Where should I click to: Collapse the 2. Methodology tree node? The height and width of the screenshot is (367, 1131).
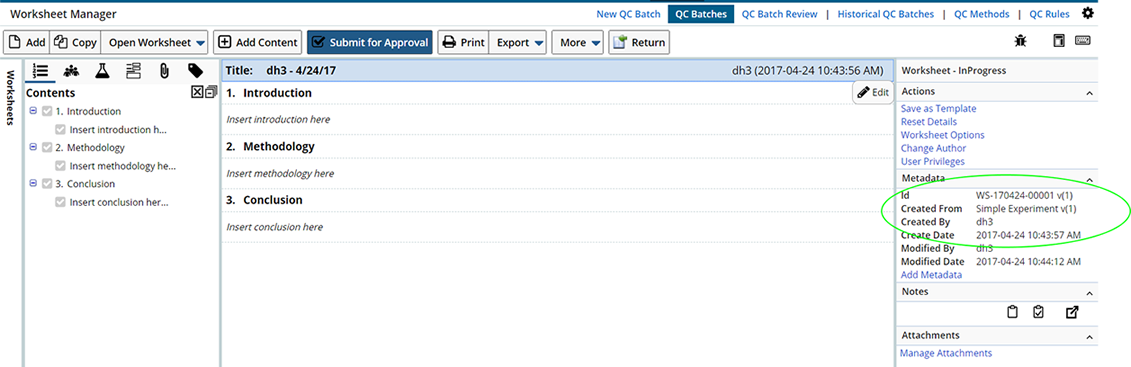point(33,146)
